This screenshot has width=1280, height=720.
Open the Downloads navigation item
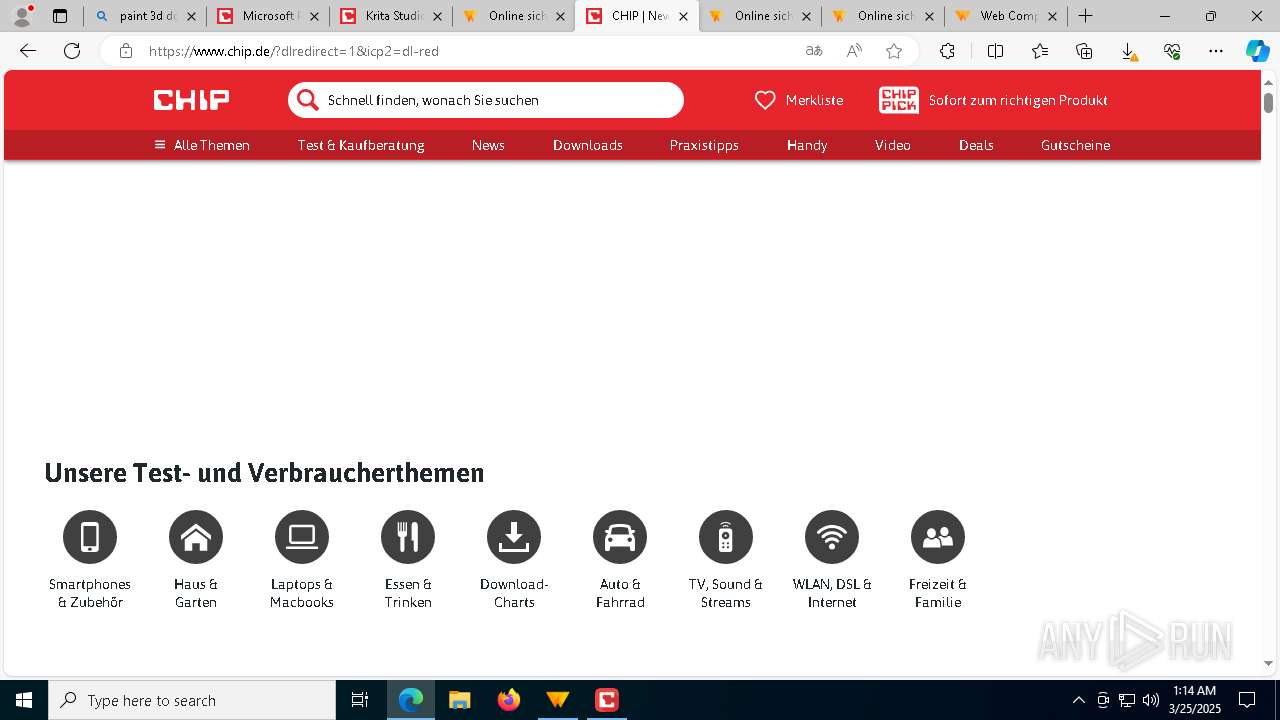point(588,145)
